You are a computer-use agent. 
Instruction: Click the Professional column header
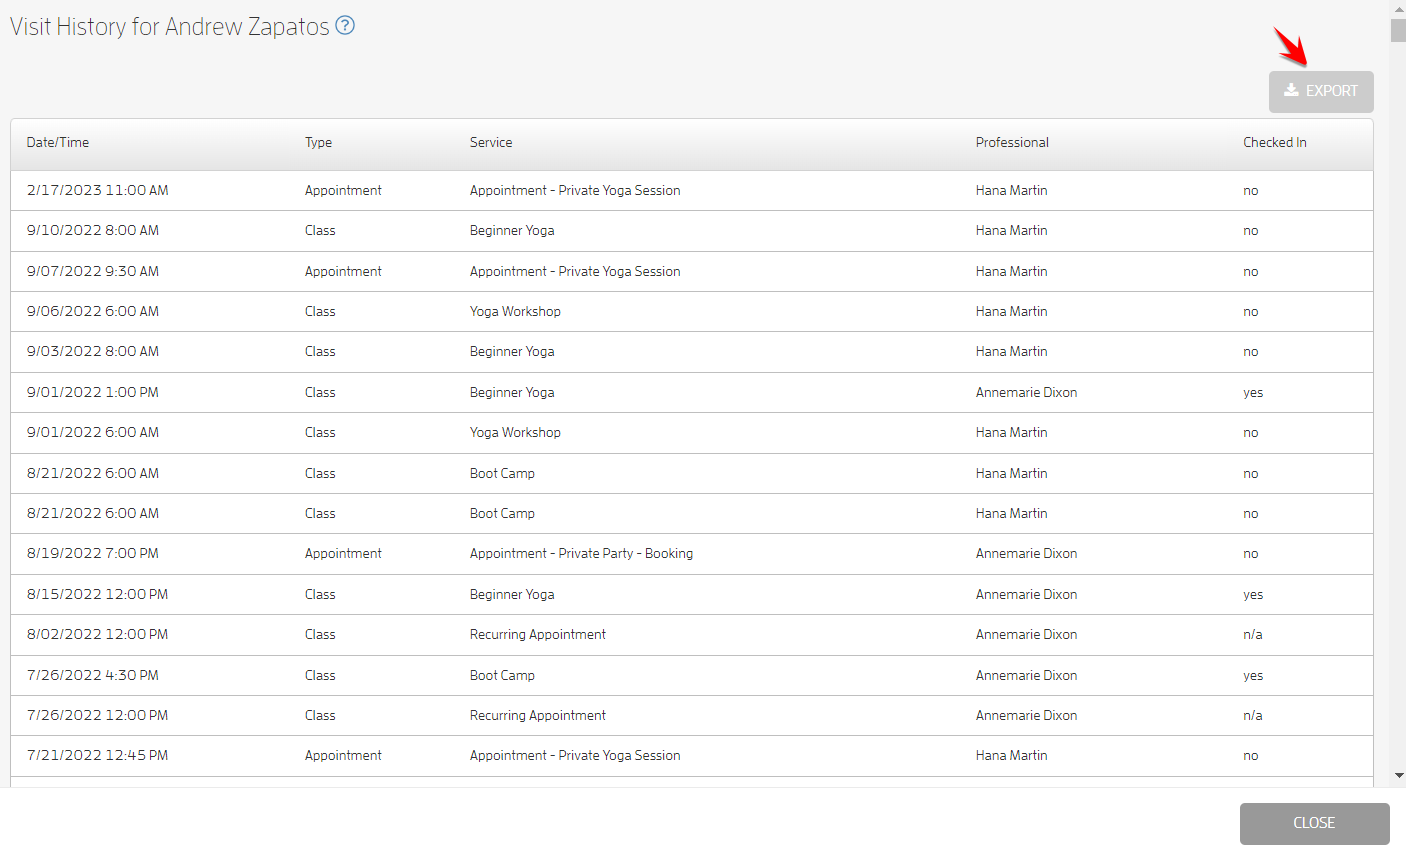point(1012,143)
